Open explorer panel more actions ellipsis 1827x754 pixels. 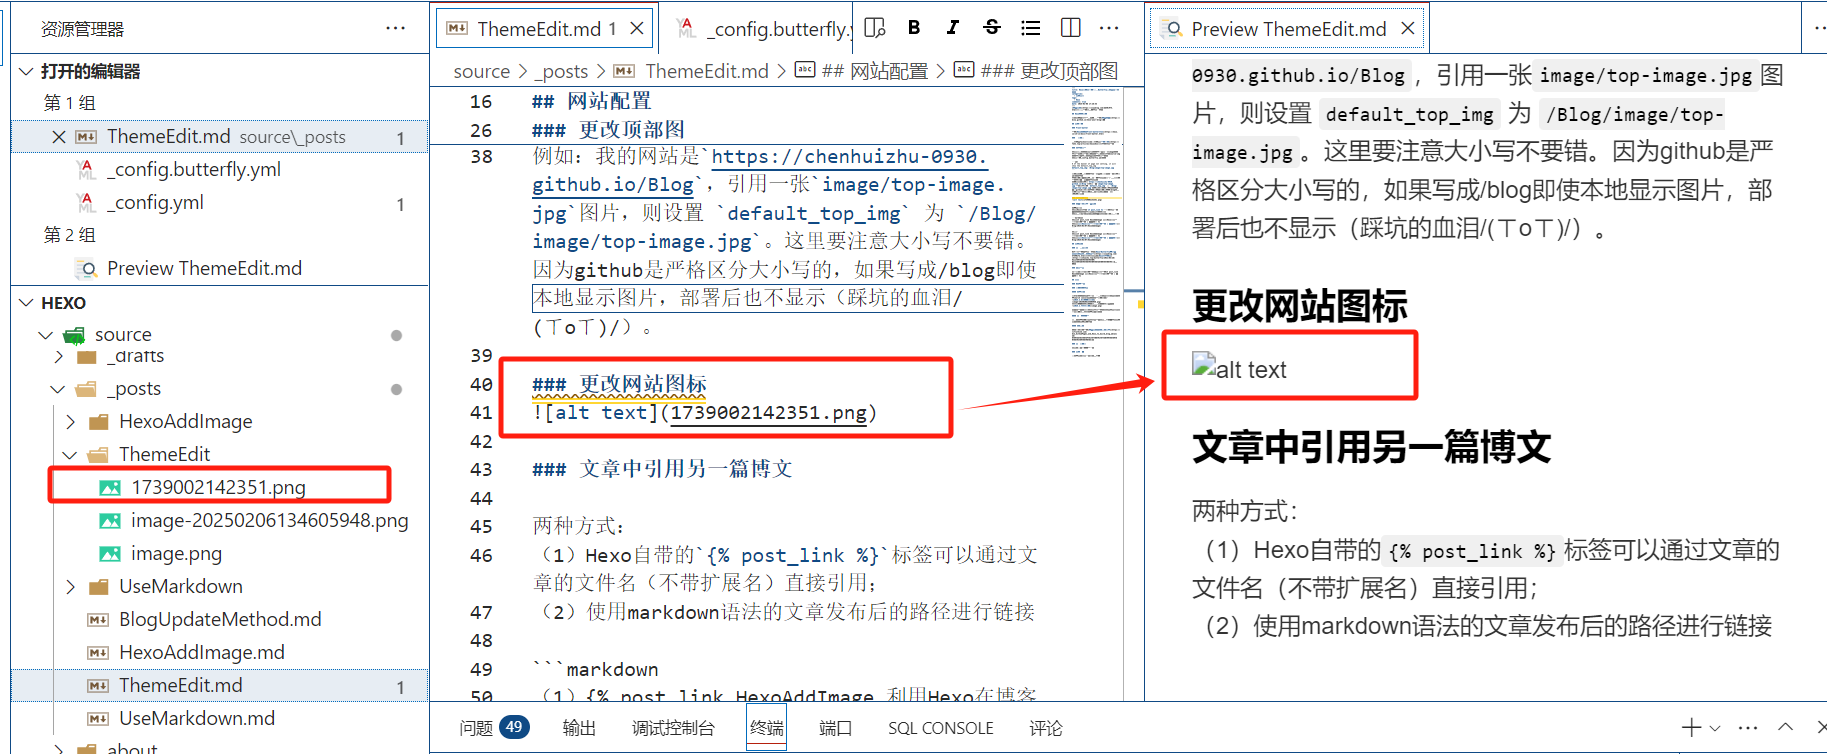(396, 29)
